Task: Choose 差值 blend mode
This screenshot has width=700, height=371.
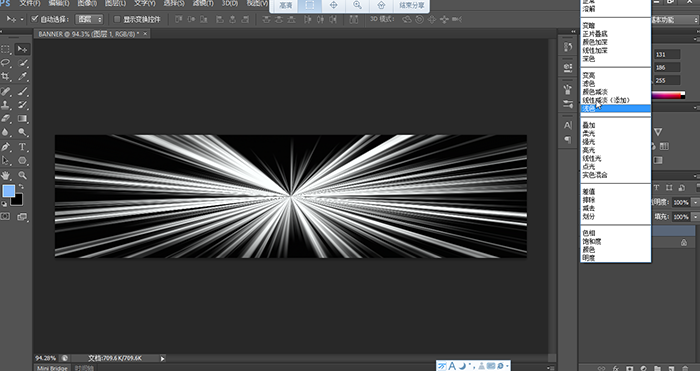Action: [x=615, y=192]
